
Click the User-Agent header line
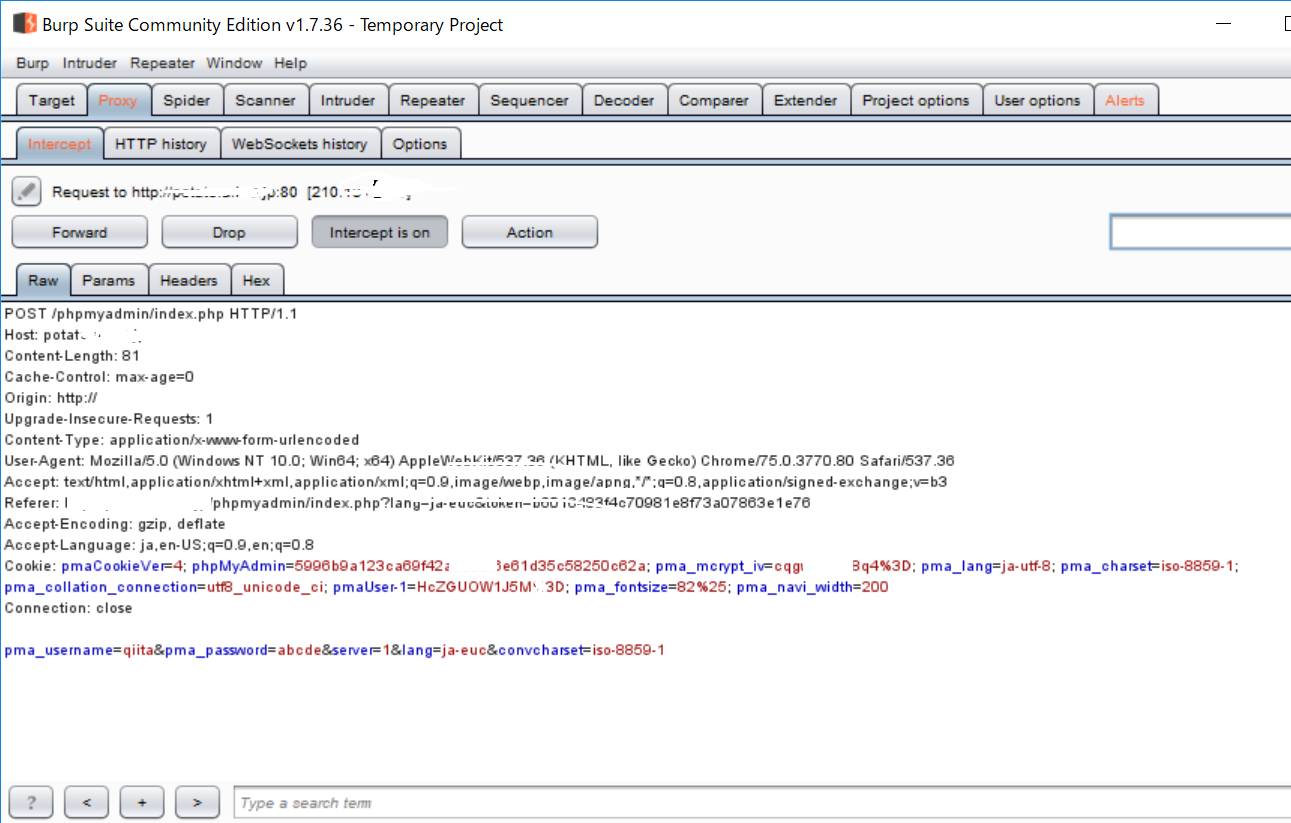click(479, 461)
